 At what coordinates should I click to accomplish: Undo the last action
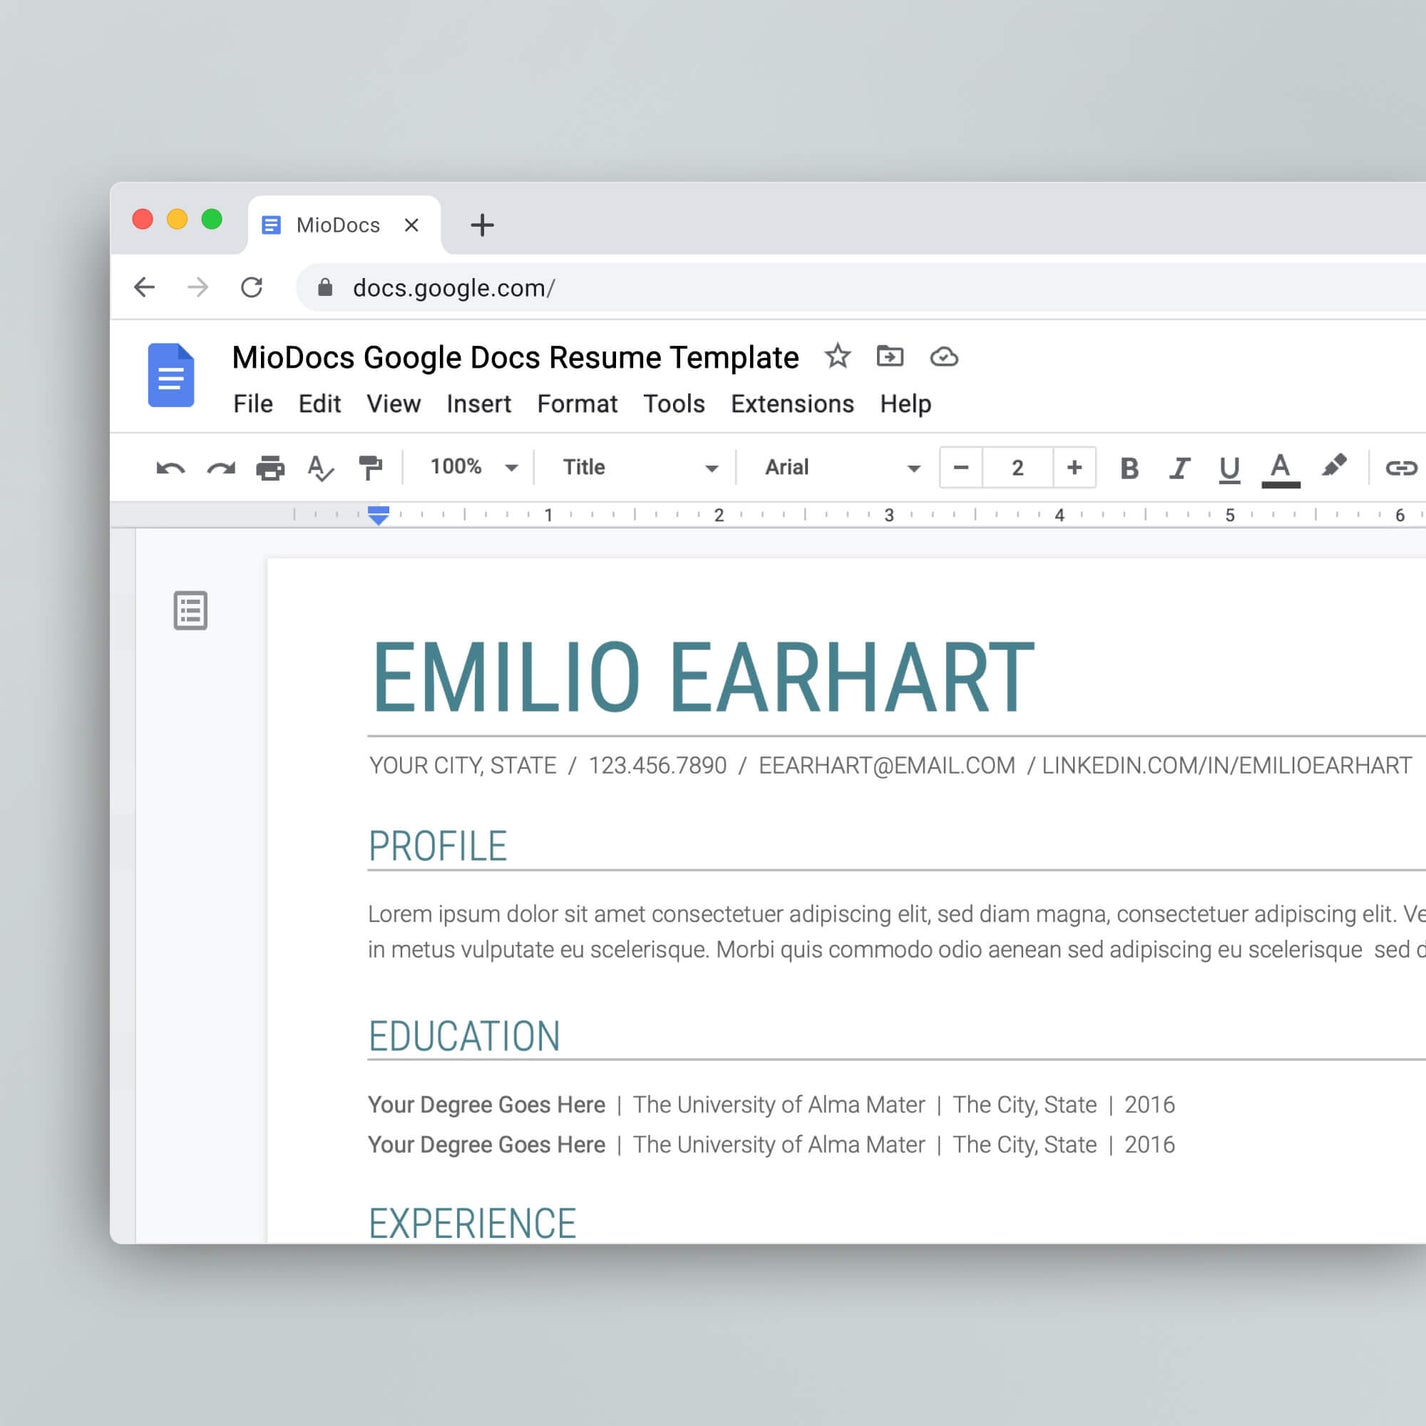169,467
